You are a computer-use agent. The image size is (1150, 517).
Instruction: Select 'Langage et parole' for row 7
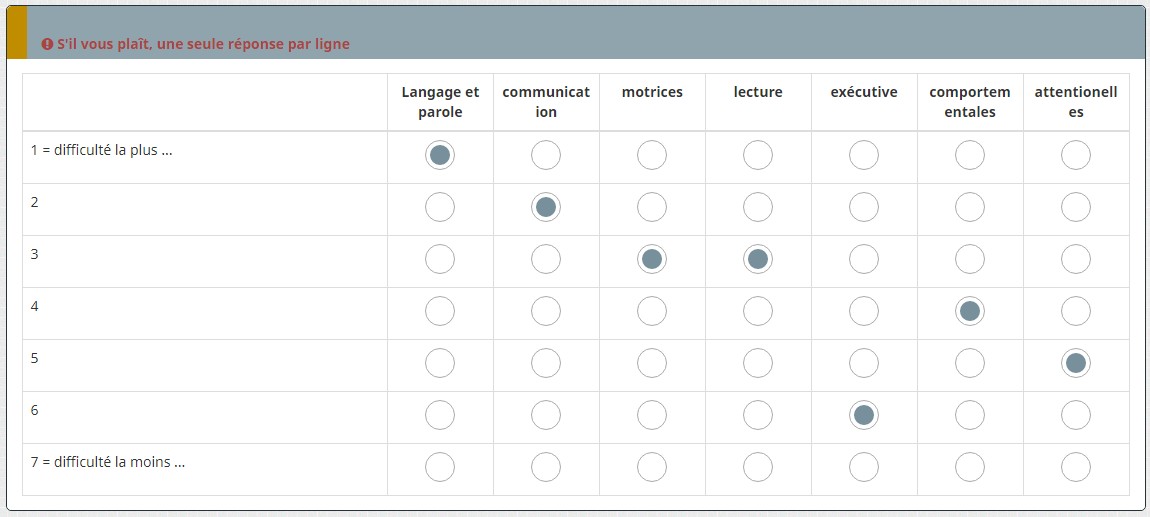pos(440,467)
